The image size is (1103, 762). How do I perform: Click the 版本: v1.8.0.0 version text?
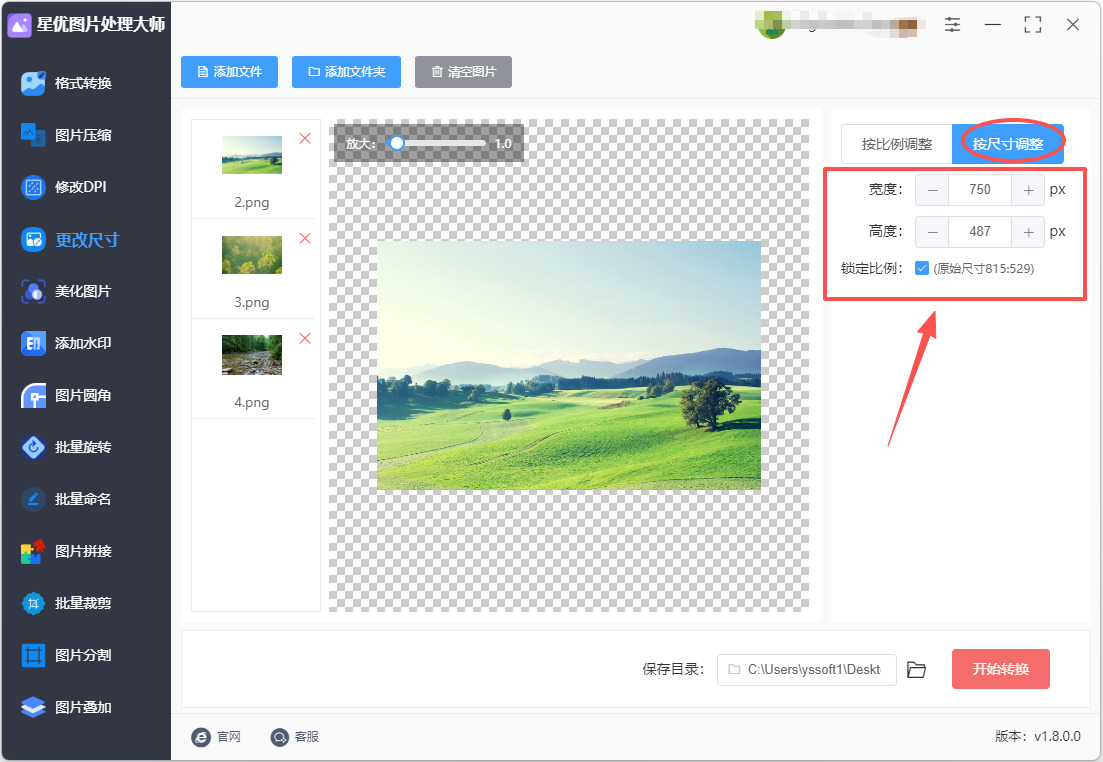point(1038,736)
